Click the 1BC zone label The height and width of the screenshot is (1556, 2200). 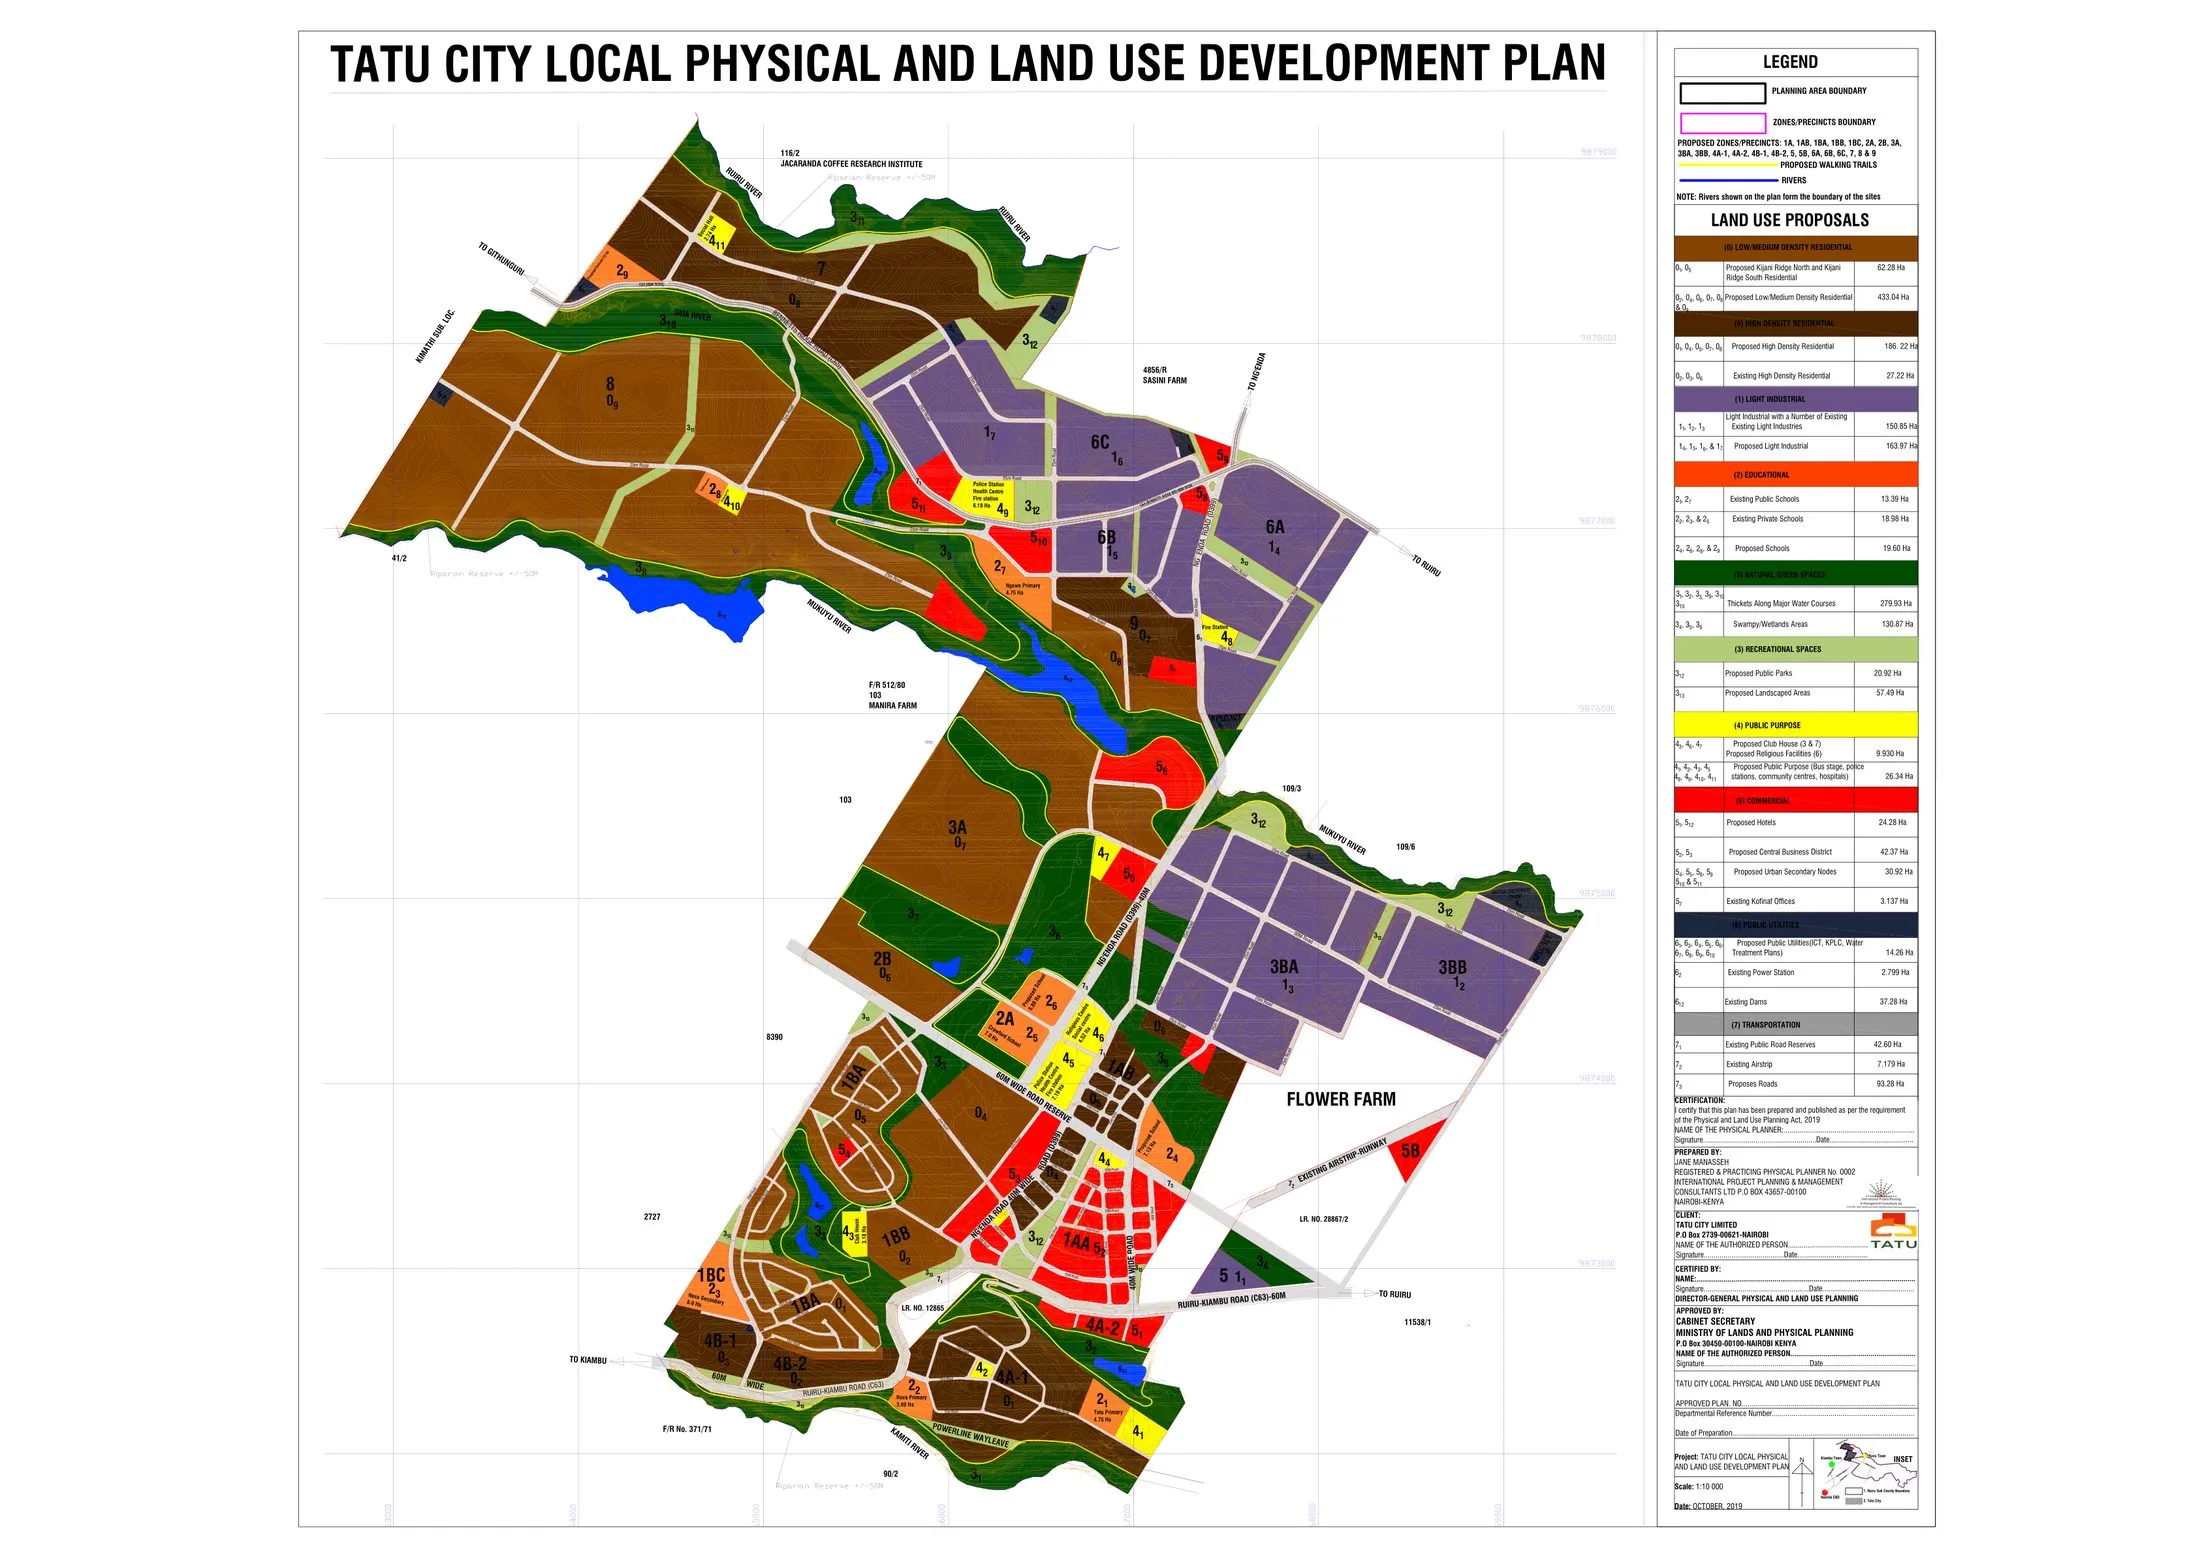coord(711,1275)
